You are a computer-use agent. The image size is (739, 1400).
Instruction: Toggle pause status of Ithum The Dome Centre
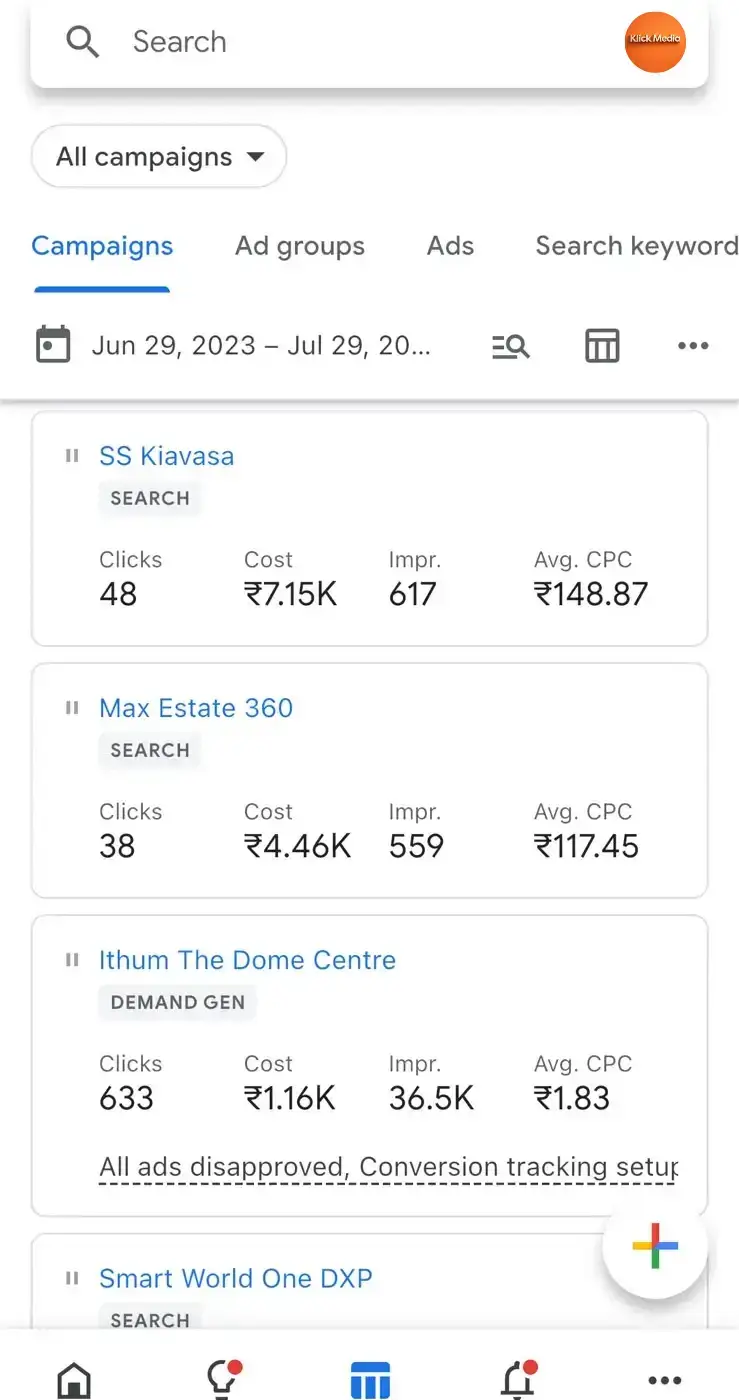pyautogui.click(x=72, y=960)
